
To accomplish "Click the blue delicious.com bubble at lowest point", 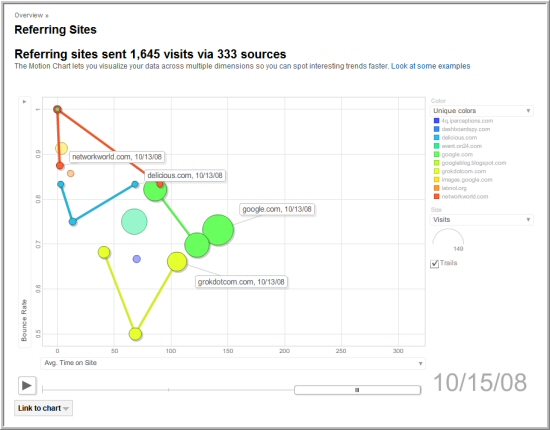I will 73,222.
